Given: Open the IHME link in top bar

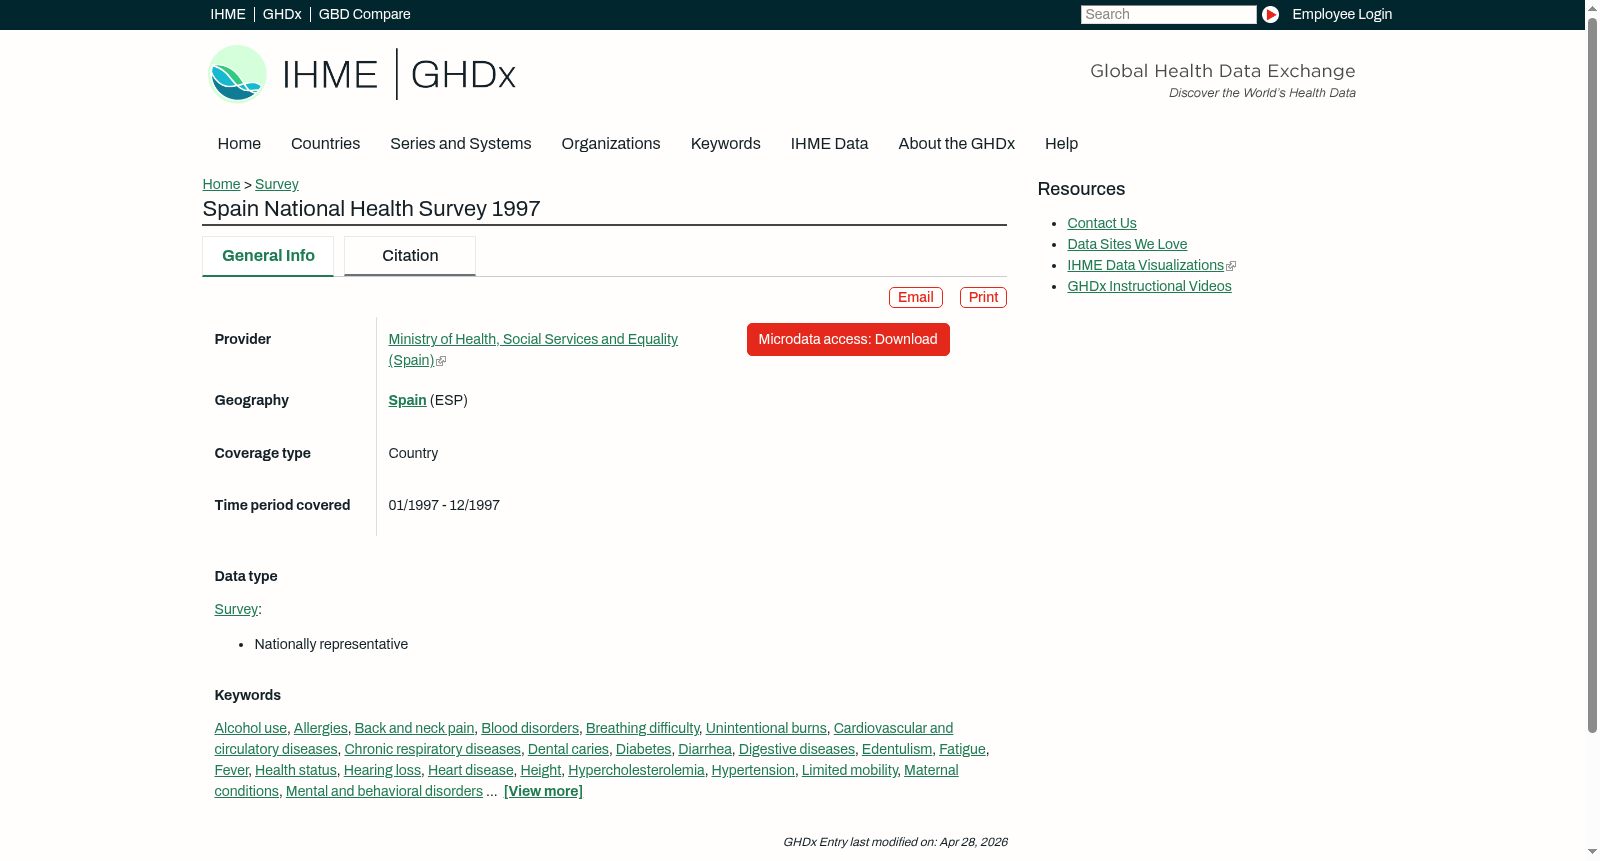Looking at the screenshot, I should click(x=228, y=14).
